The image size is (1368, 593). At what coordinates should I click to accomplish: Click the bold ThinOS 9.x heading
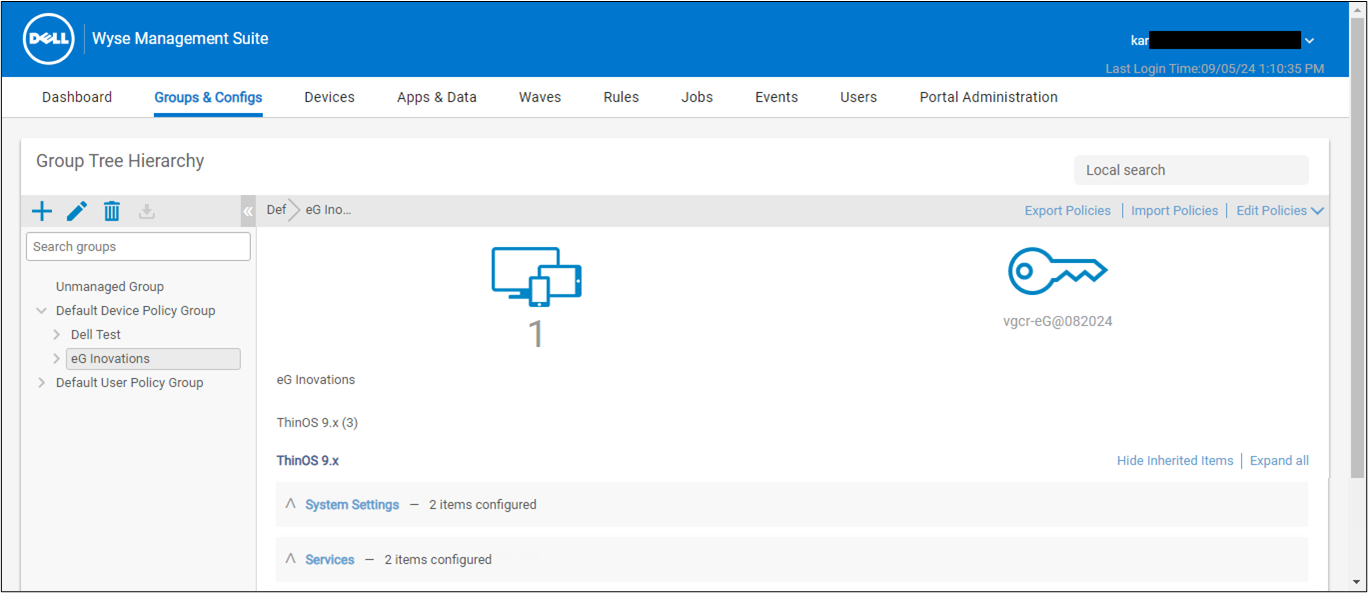tap(308, 461)
